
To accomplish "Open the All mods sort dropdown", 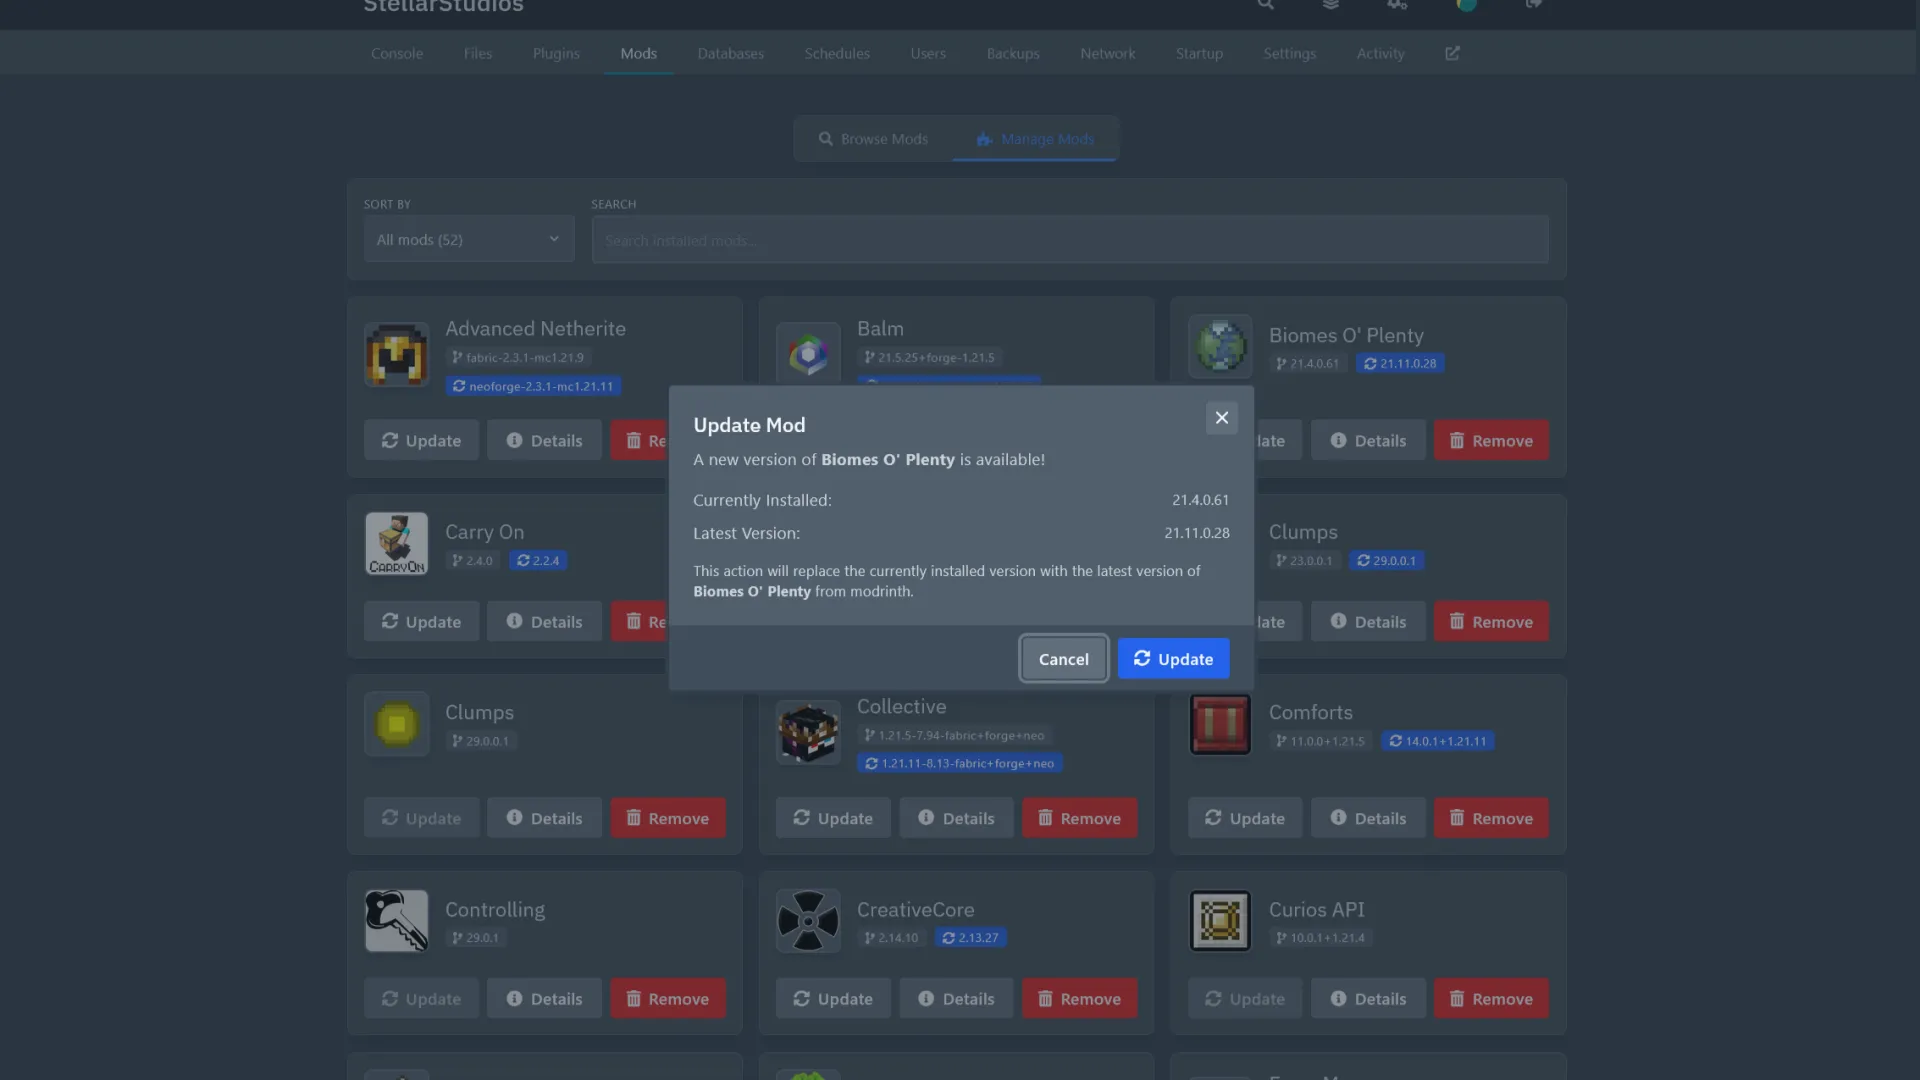I will 468,240.
